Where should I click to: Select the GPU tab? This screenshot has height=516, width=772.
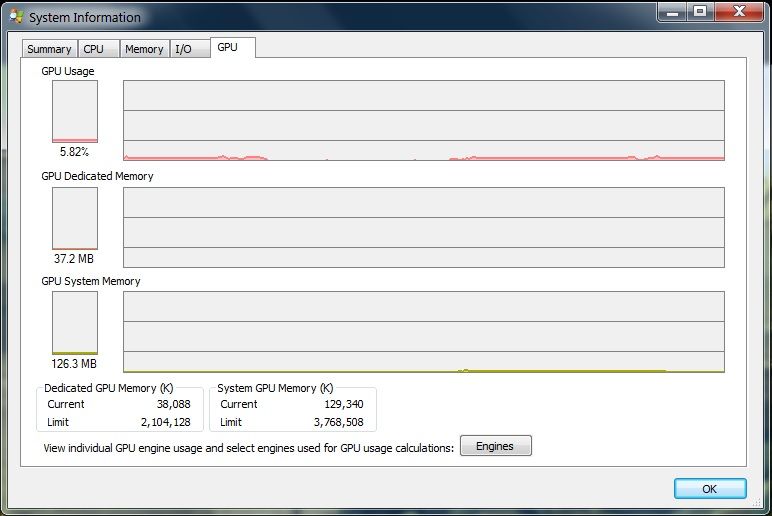pyautogui.click(x=233, y=47)
